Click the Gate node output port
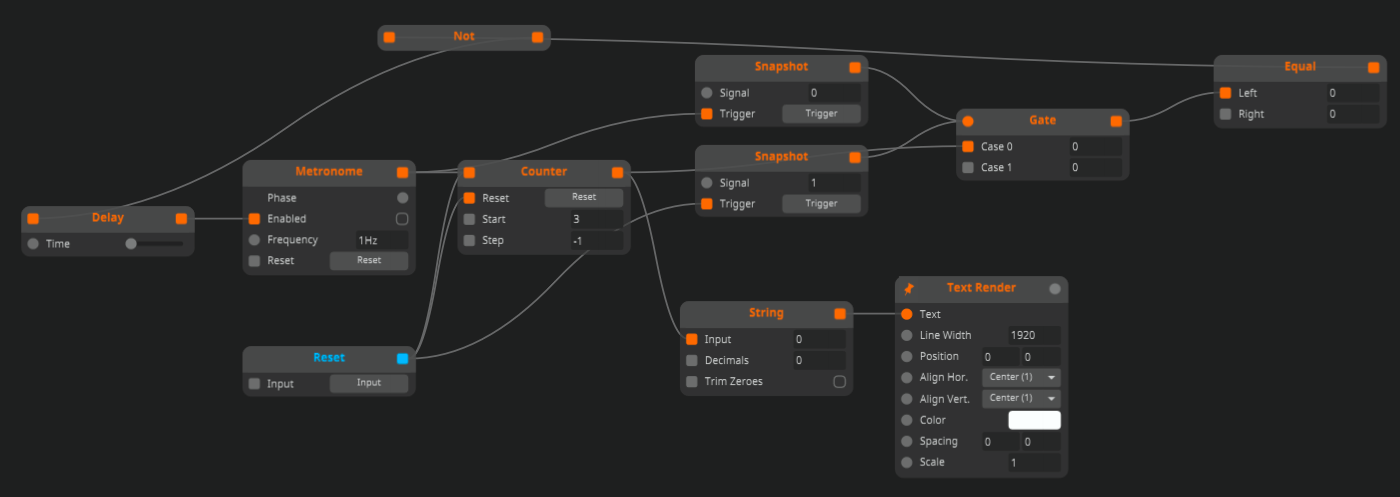 tap(1116, 121)
